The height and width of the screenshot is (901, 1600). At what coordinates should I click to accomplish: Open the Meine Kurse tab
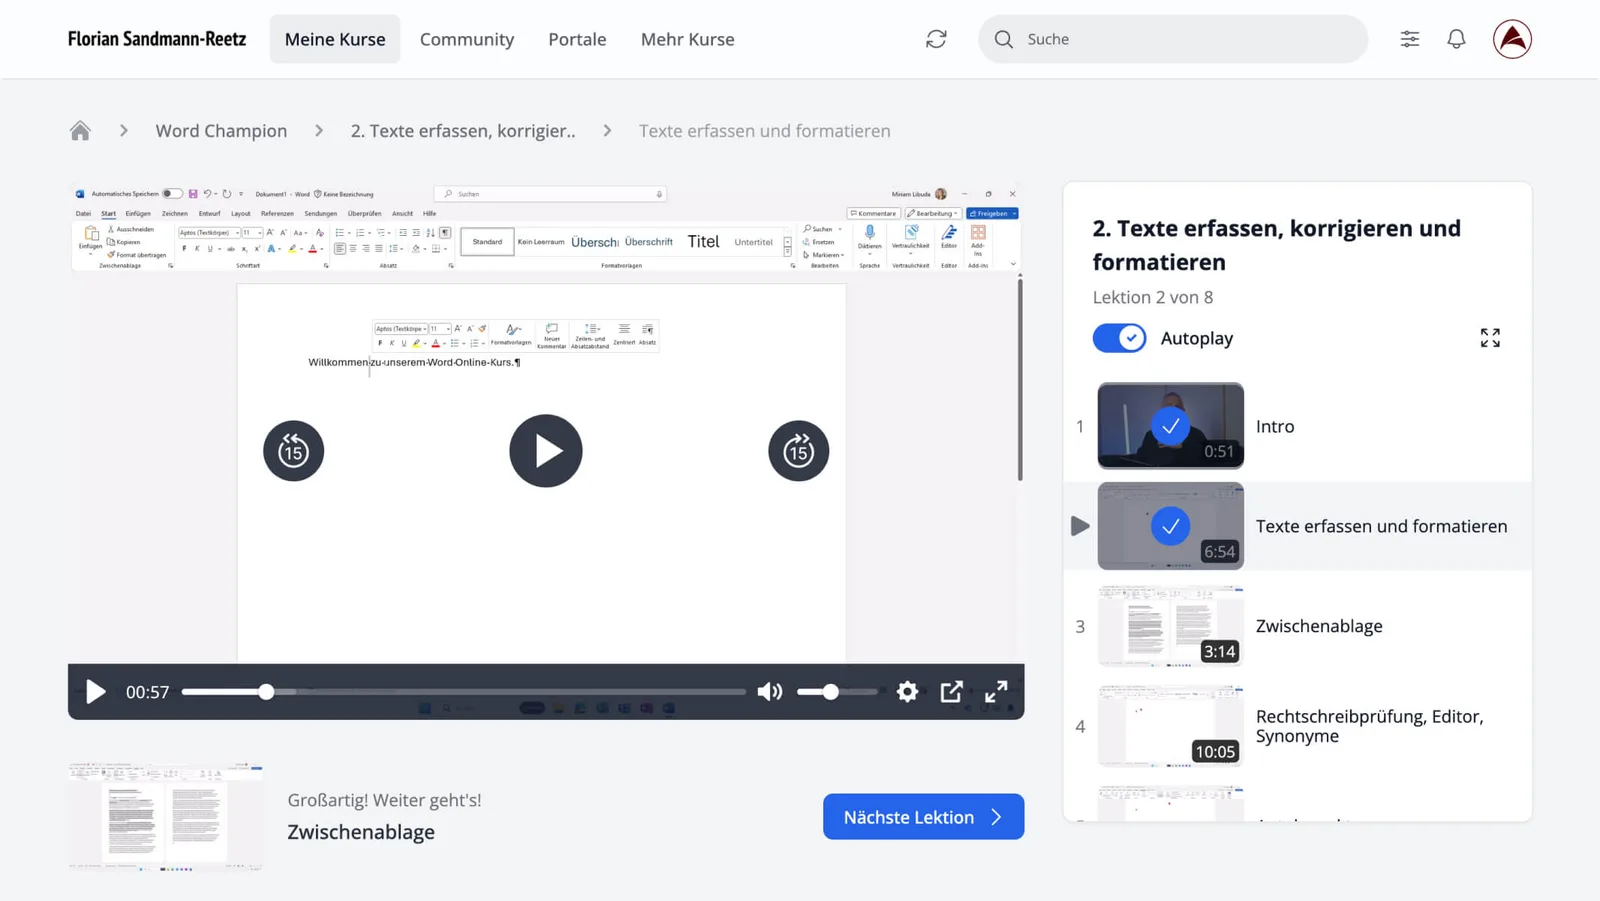[335, 39]
